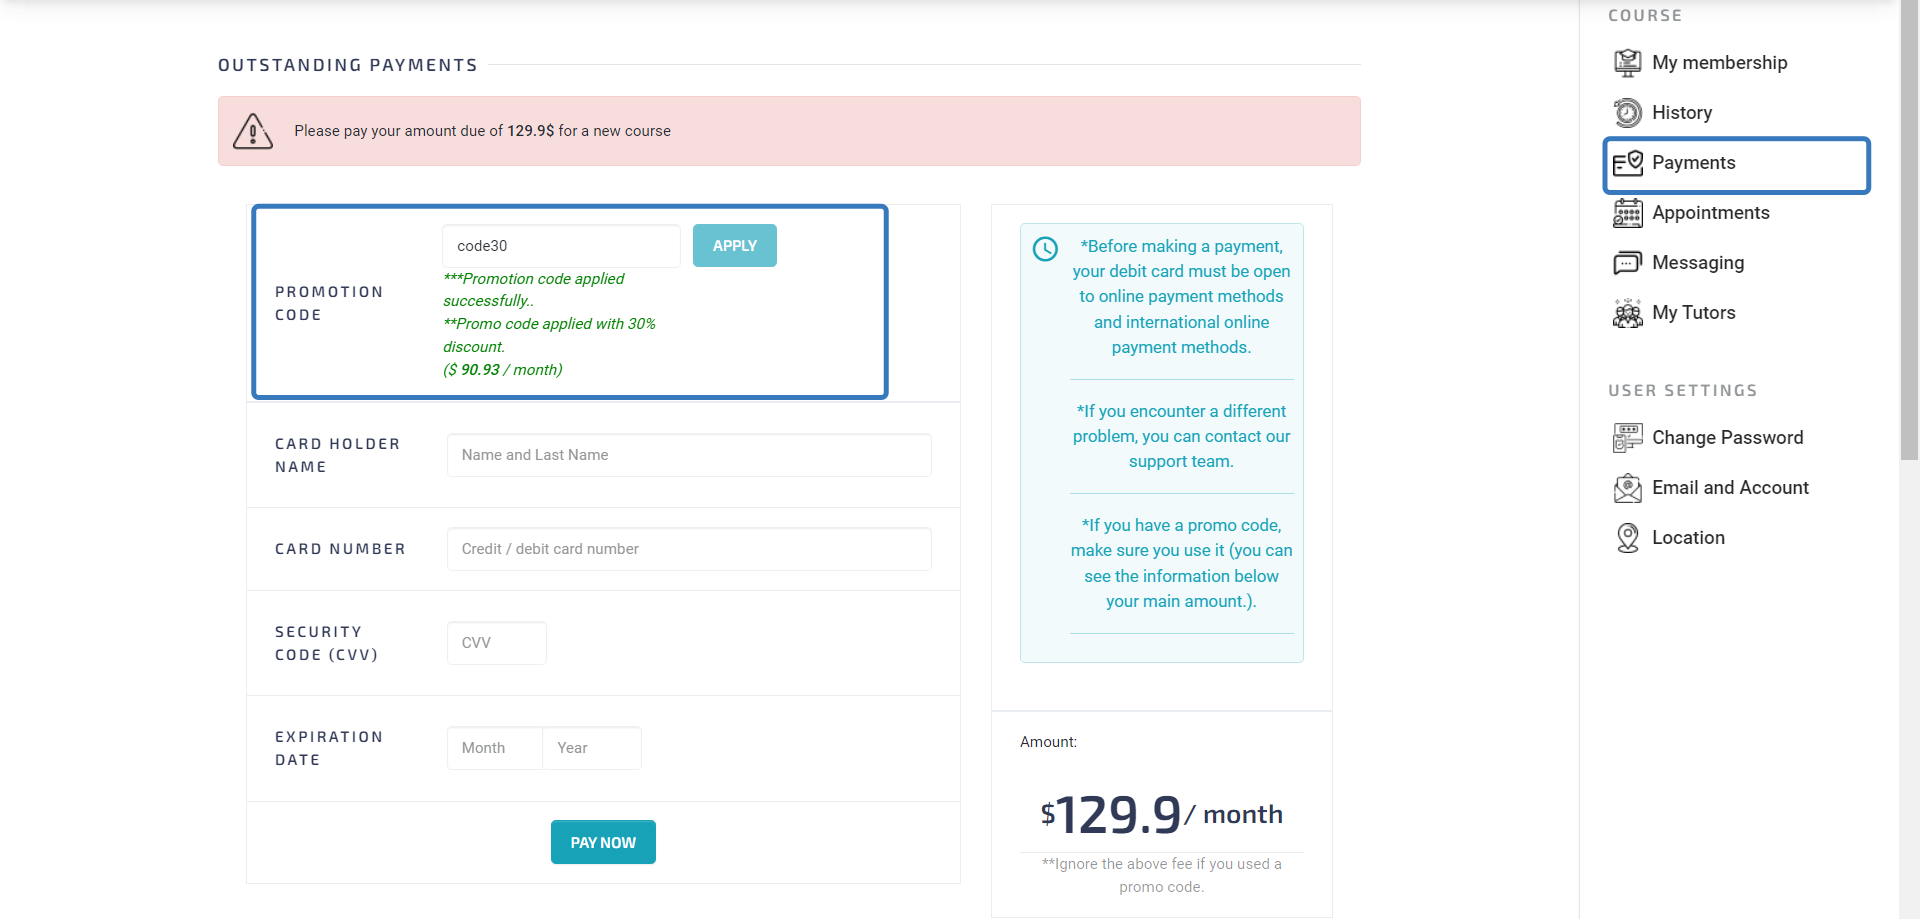This screenshot has width=1920, height=919.
Task: Click the 'SECURITY CODE (CVV)' label
Action: (326, 643)
